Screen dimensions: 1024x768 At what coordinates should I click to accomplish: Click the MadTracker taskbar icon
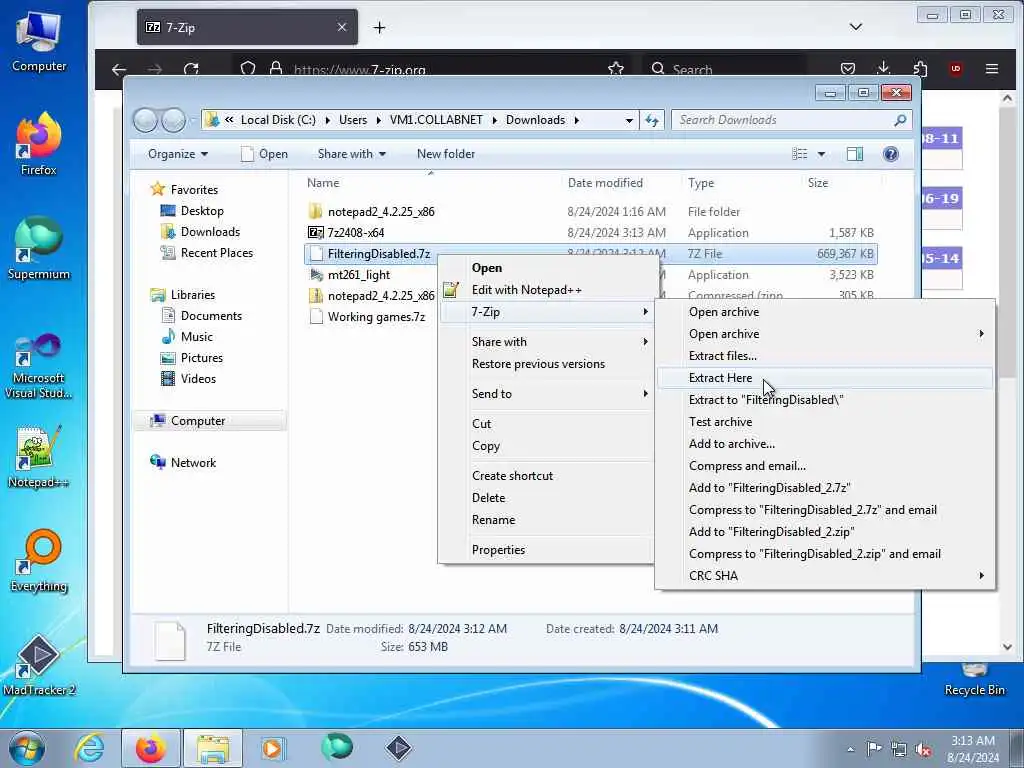398,748
